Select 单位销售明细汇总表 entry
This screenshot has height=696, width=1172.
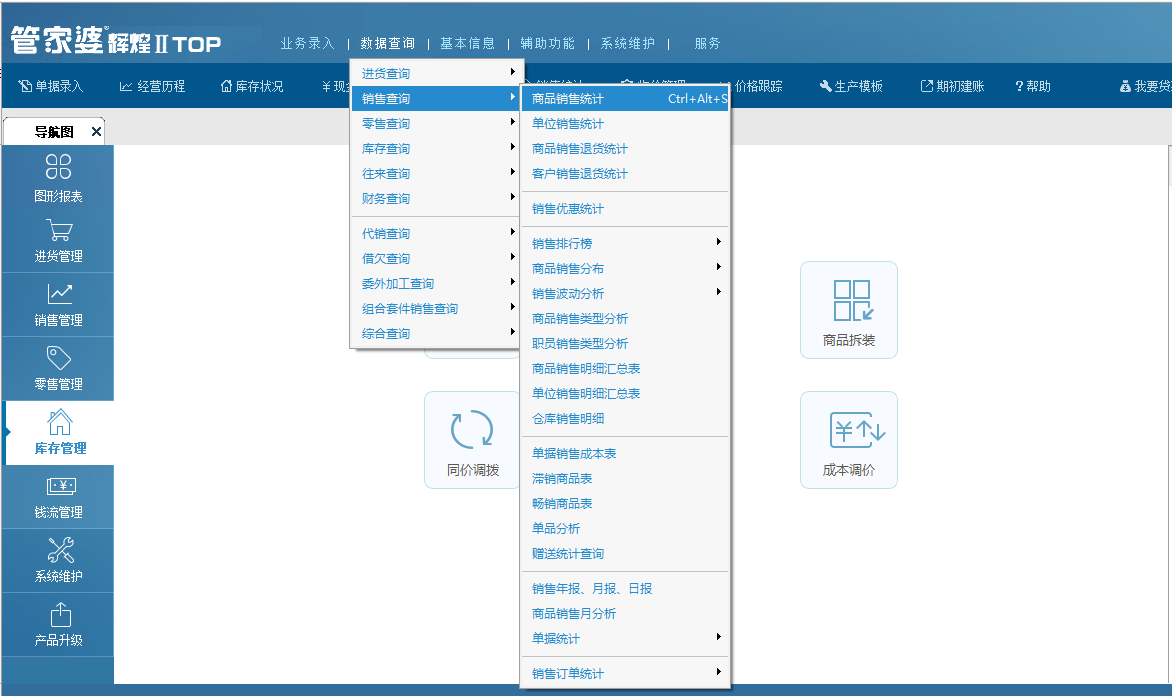coord(625,393)
